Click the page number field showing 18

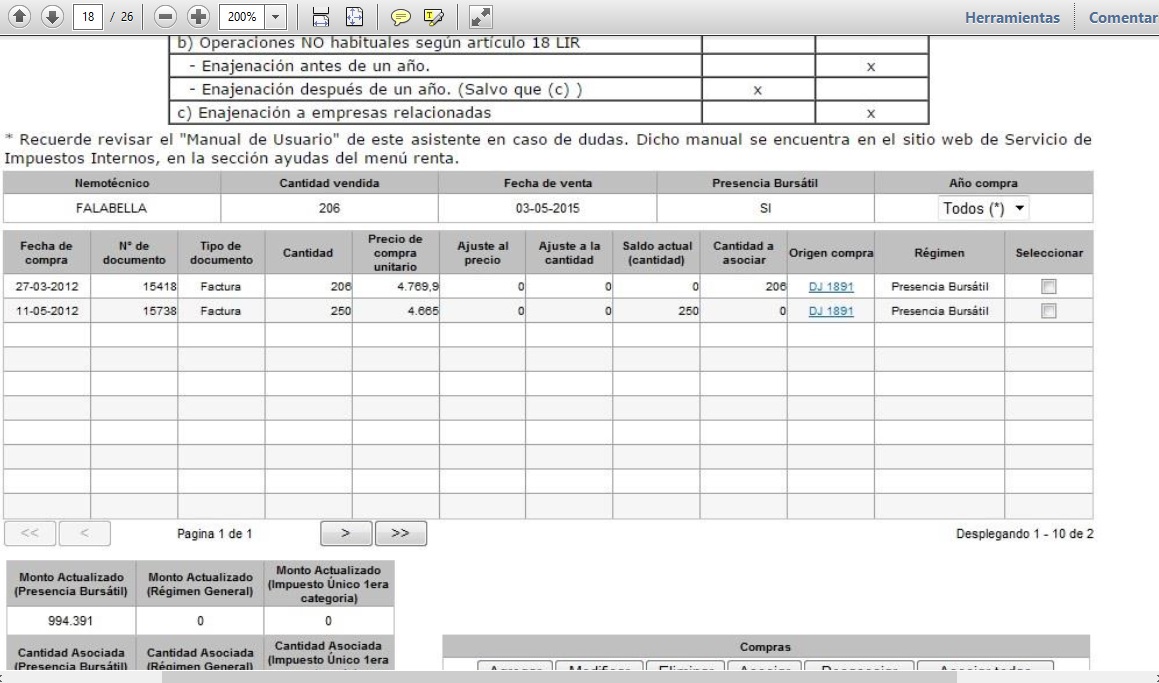click(87, 16)
